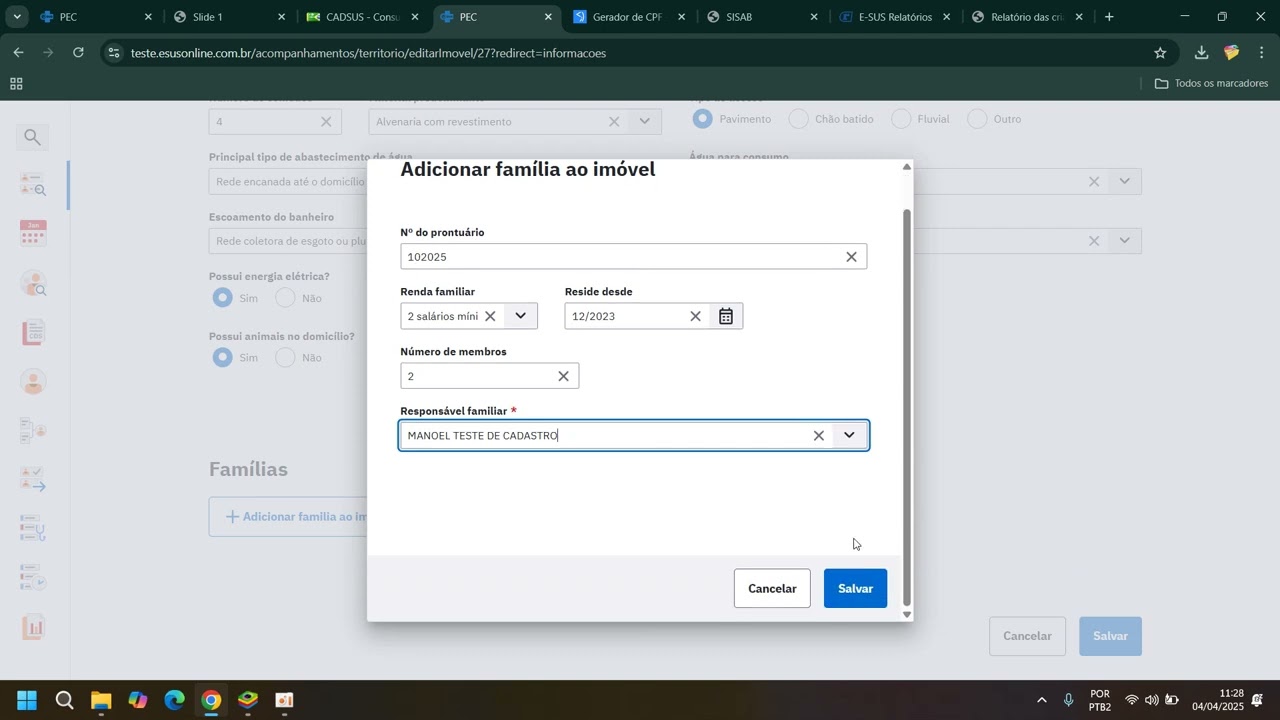Open the Chrome menu

click(x=1262, y=53)
